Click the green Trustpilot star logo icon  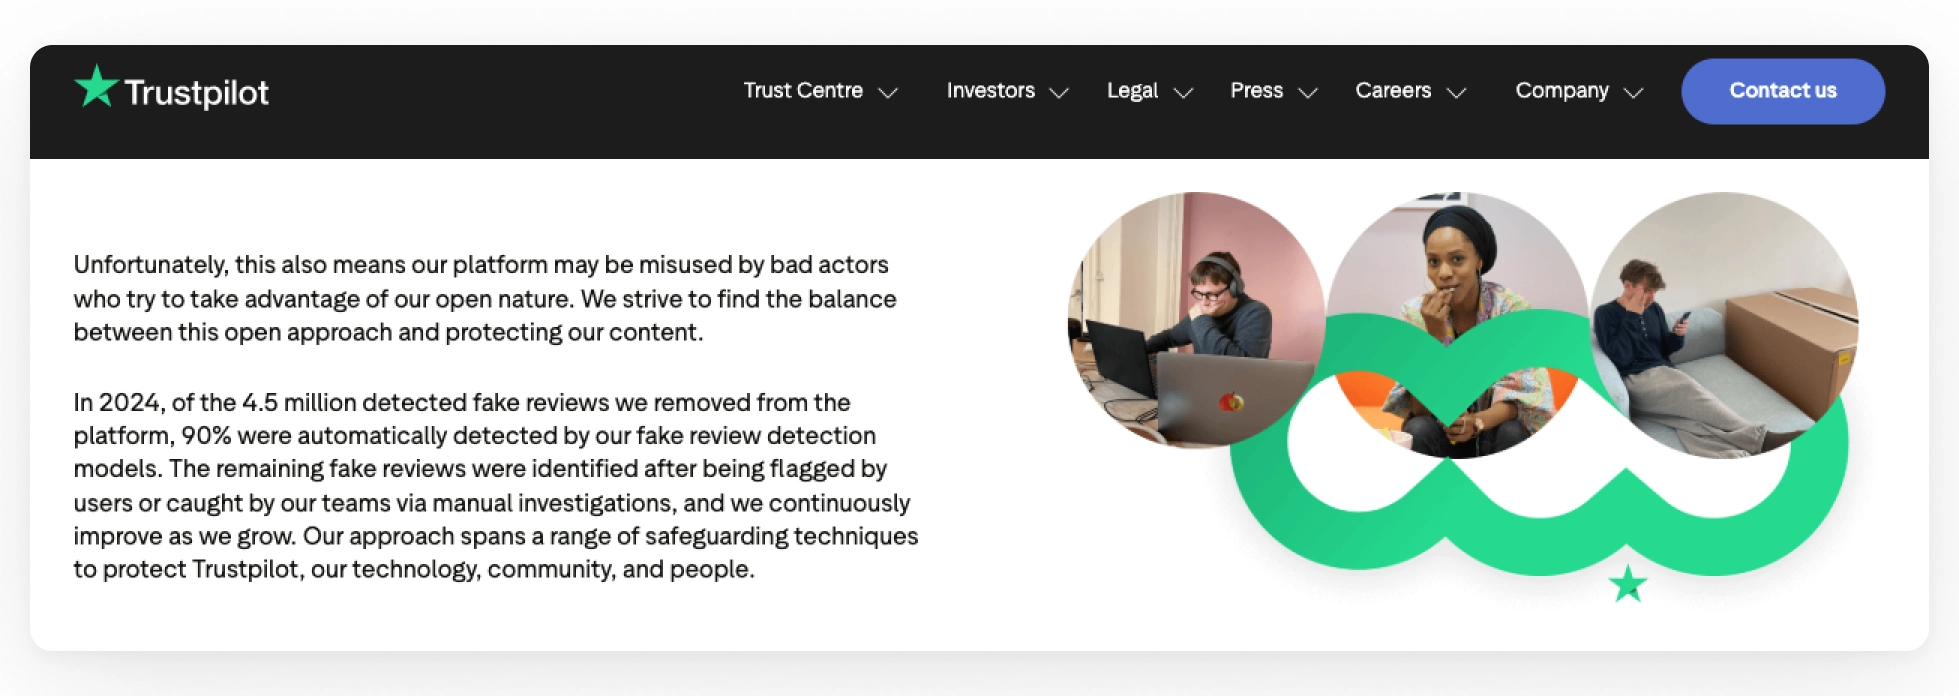(x=96, y=87)
